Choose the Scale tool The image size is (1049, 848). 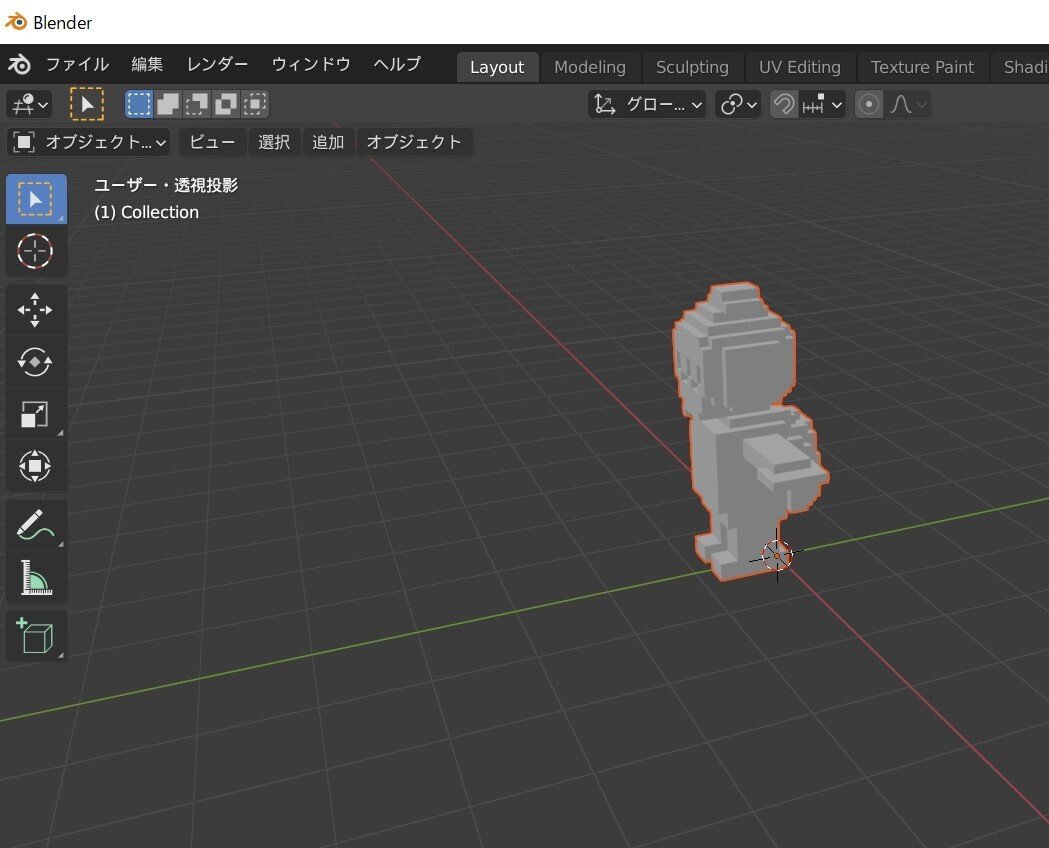[36, 414]
